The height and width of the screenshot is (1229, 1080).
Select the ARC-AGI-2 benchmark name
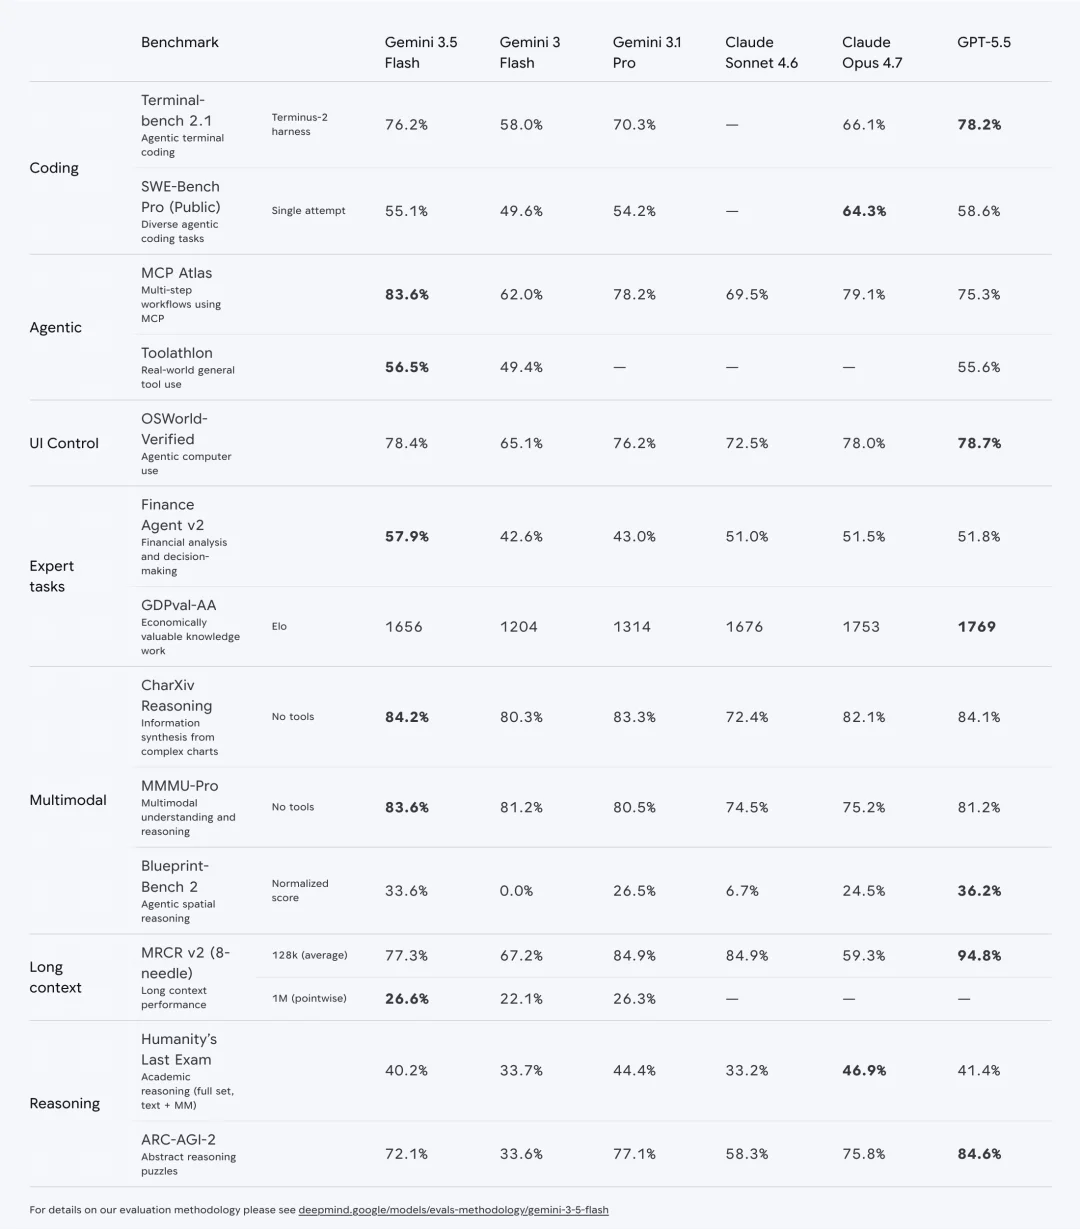click(178, 1139)
